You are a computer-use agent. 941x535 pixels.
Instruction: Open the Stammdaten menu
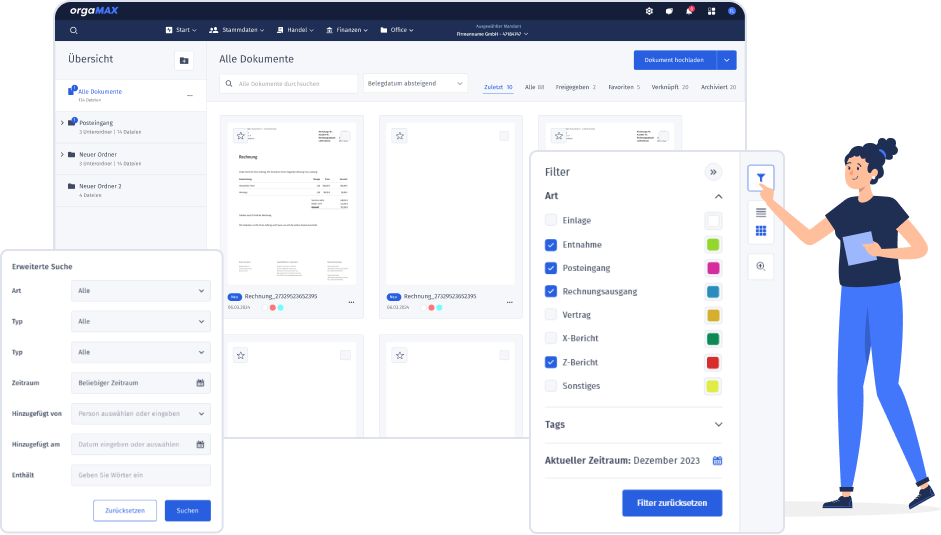pos(236,30)
